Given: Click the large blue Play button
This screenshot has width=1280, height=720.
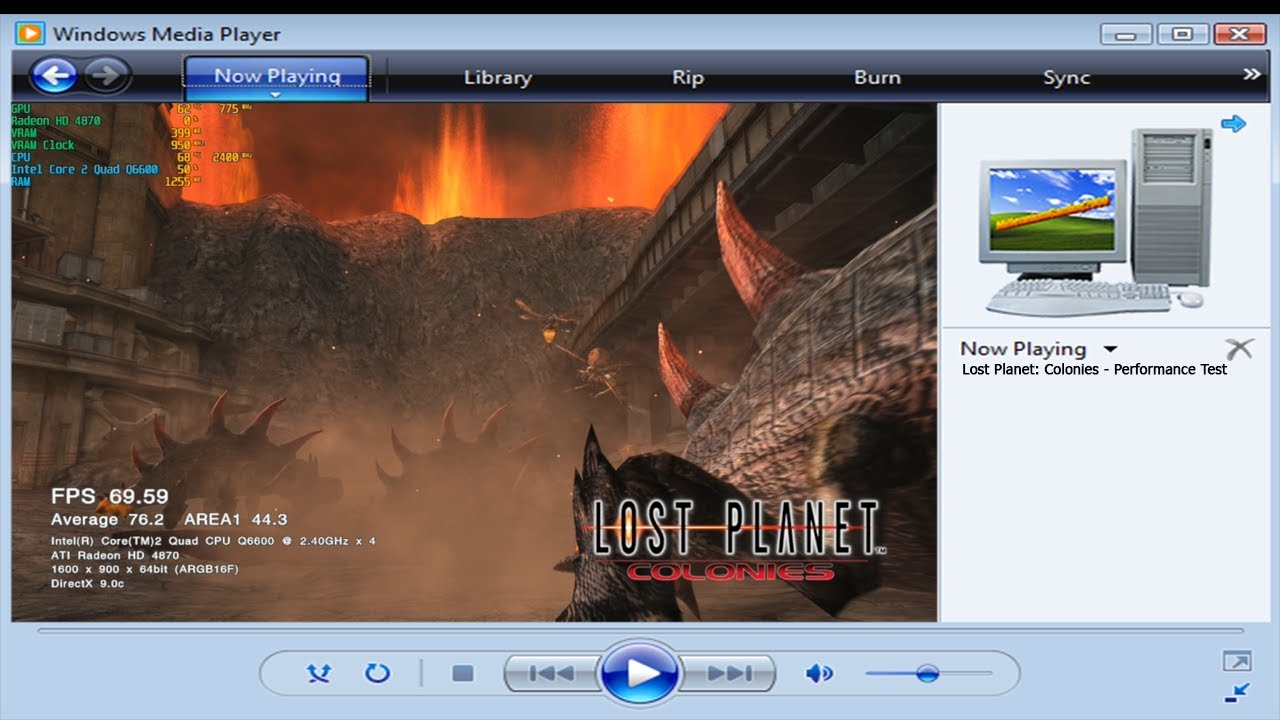Looking at the screenshot, I should pyautogui.click(x=640, y=673).
